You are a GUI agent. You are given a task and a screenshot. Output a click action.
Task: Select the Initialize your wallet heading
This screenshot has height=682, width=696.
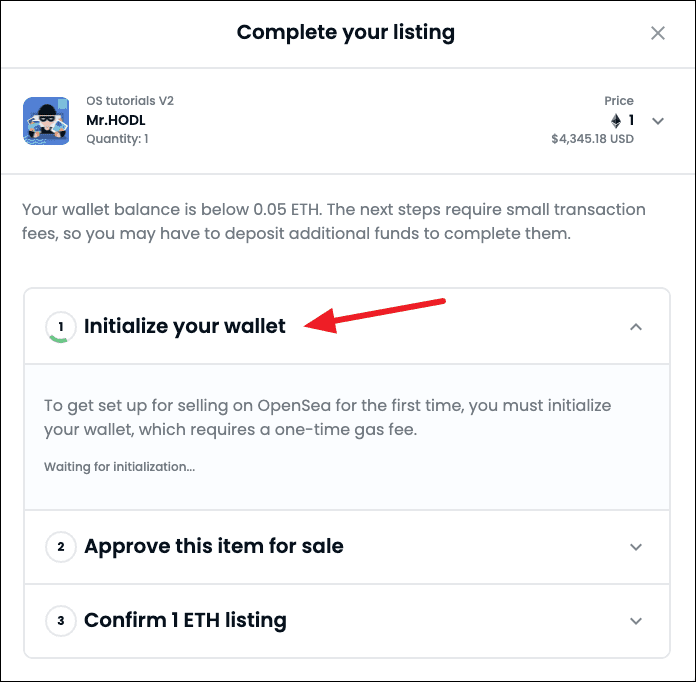click(185, 326)
